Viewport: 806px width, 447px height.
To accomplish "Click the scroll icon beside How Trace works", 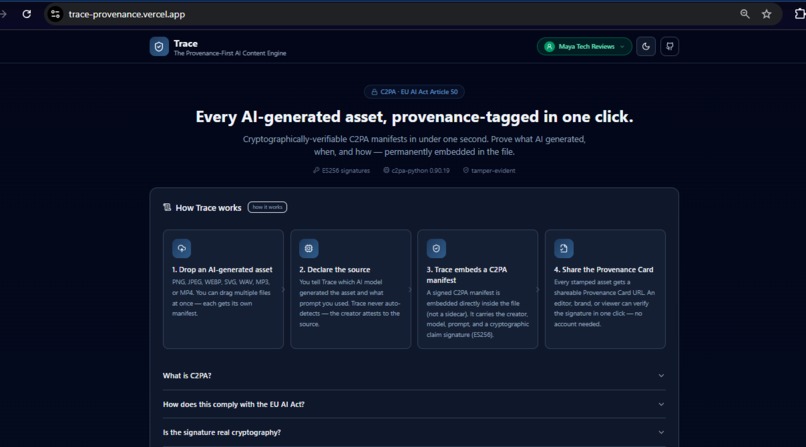I will click(167, 207).
